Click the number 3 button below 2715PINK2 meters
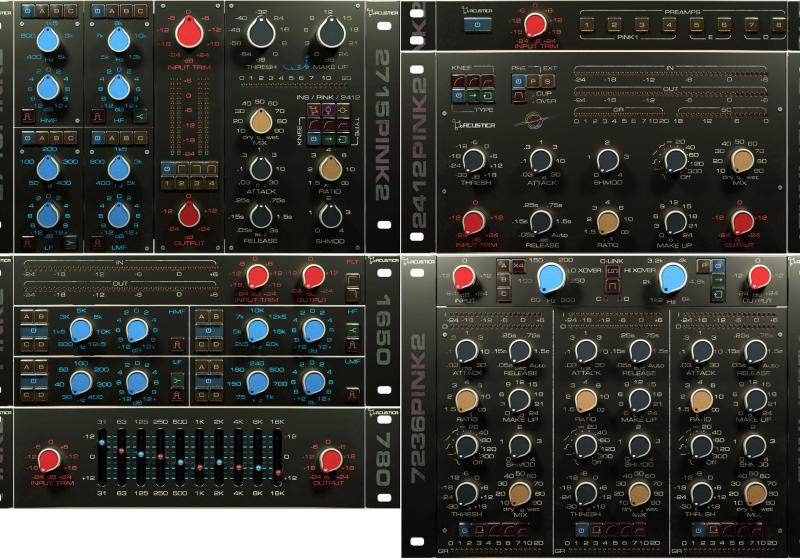The image size is (800, 560). click(196, 183)
